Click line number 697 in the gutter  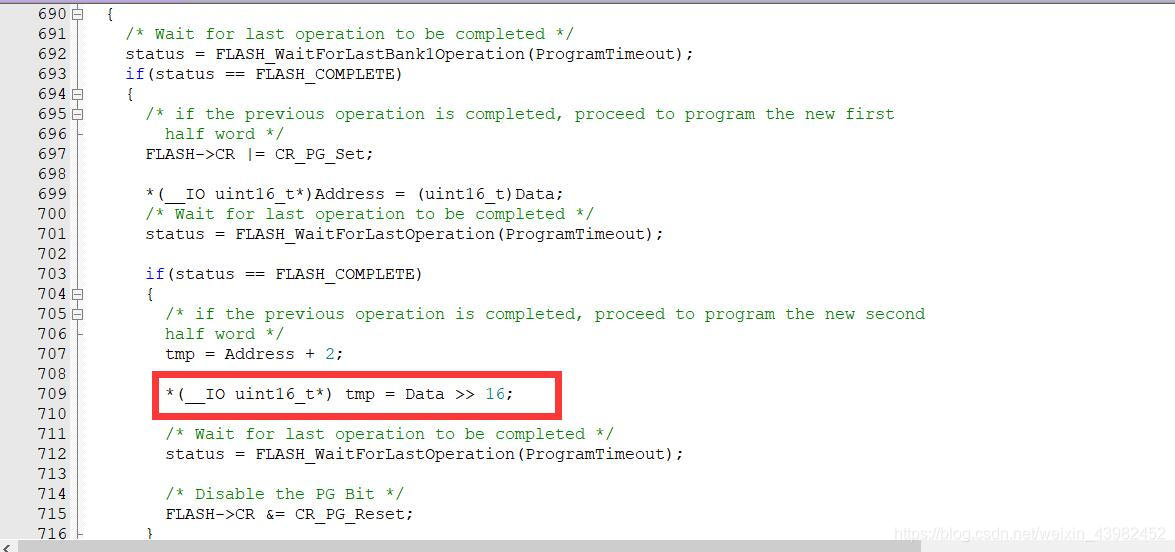point(51,154)
